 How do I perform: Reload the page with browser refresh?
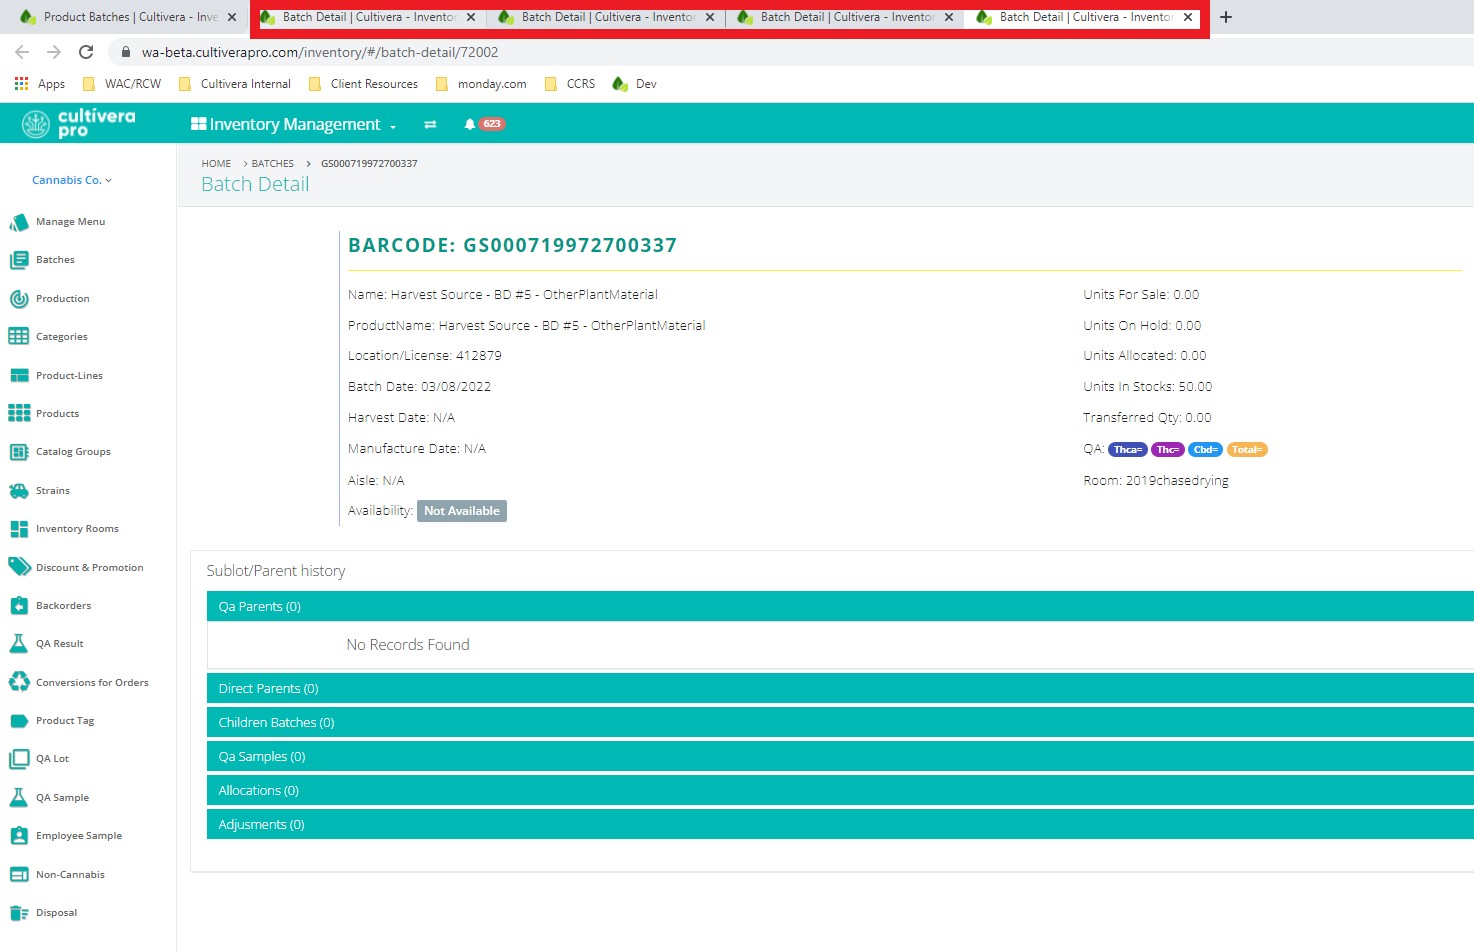click(86, 52)
